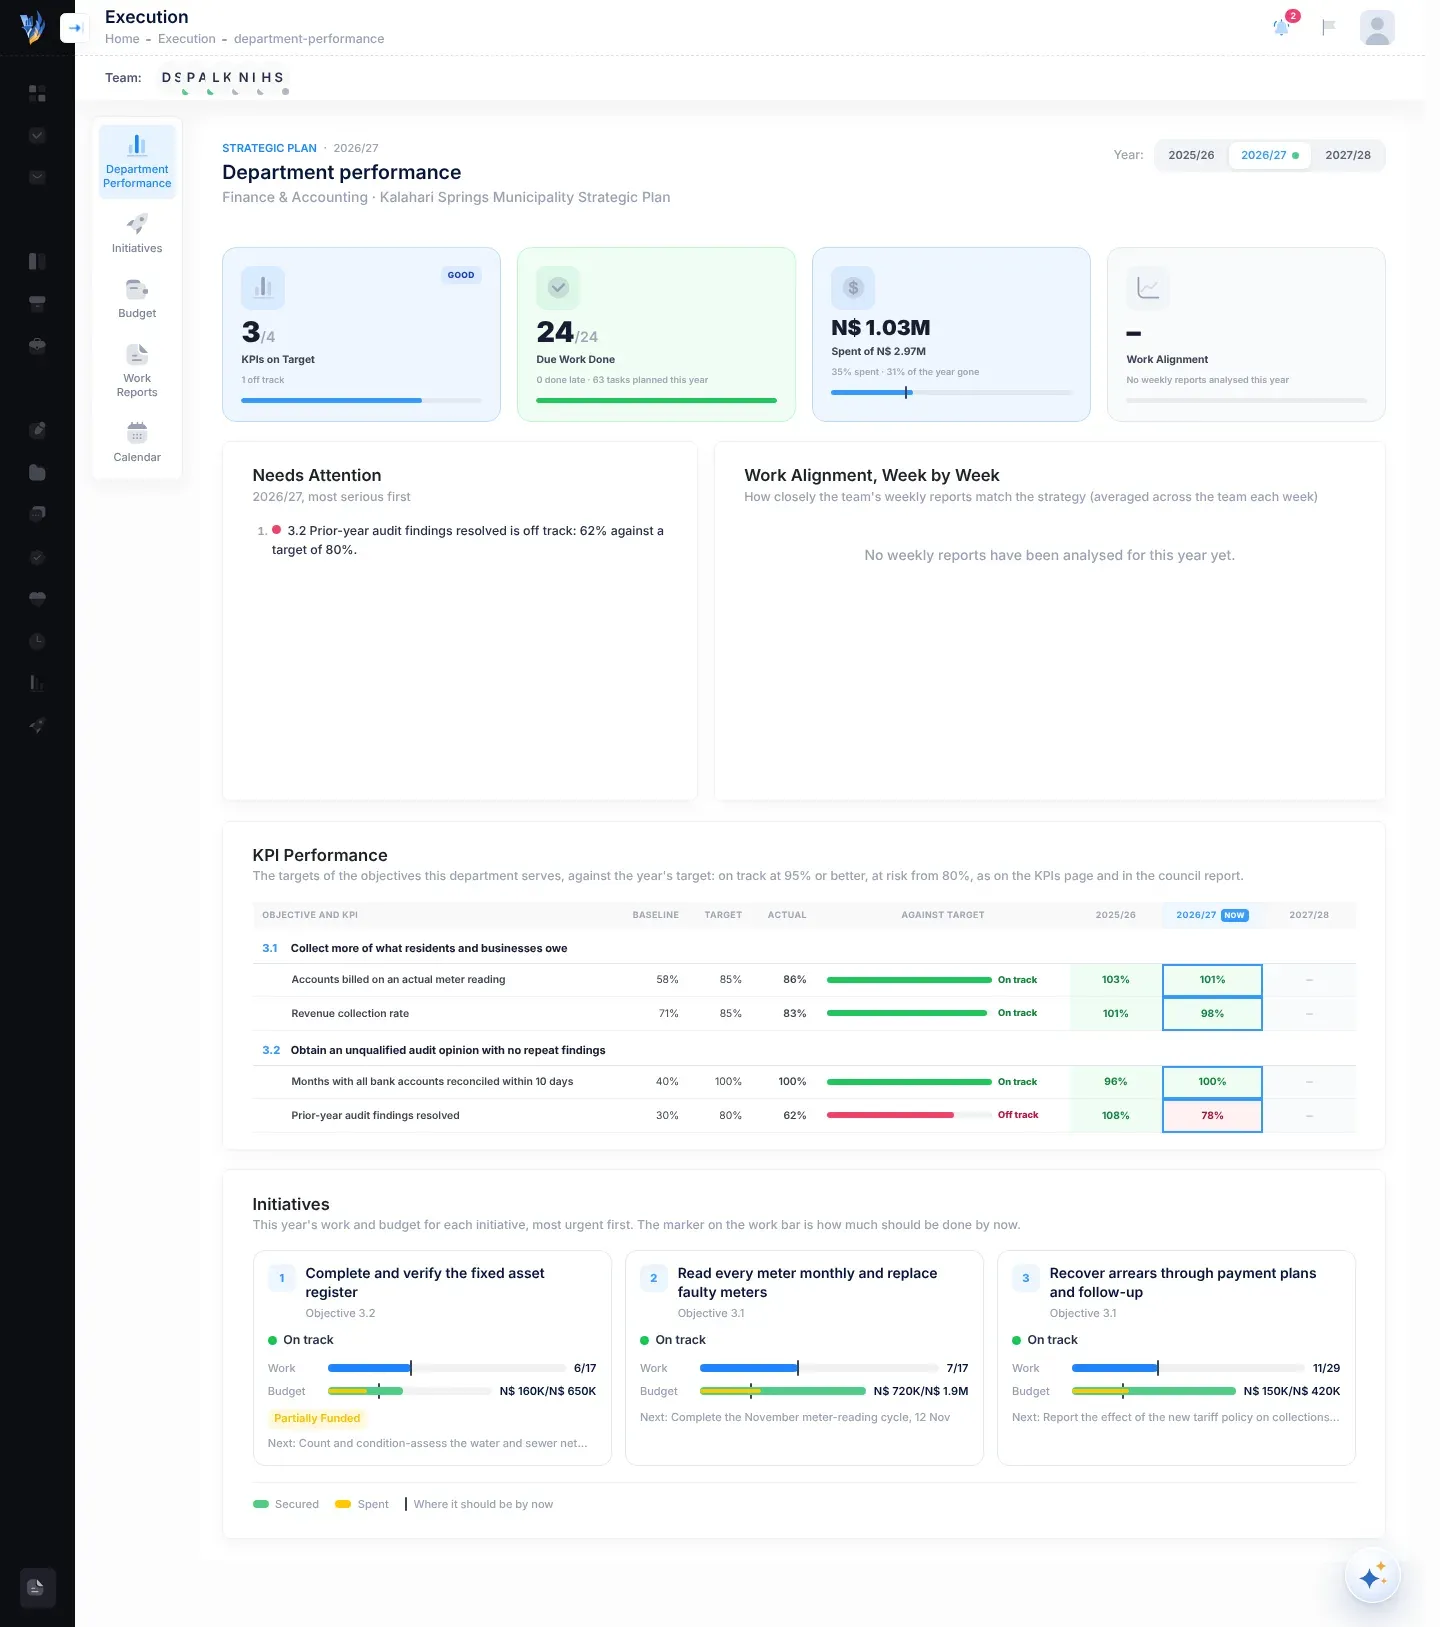The image size is (1440, 1627).
Task: Open the chat bubbles icon in dark sidebar
Action: pos(37,514)
